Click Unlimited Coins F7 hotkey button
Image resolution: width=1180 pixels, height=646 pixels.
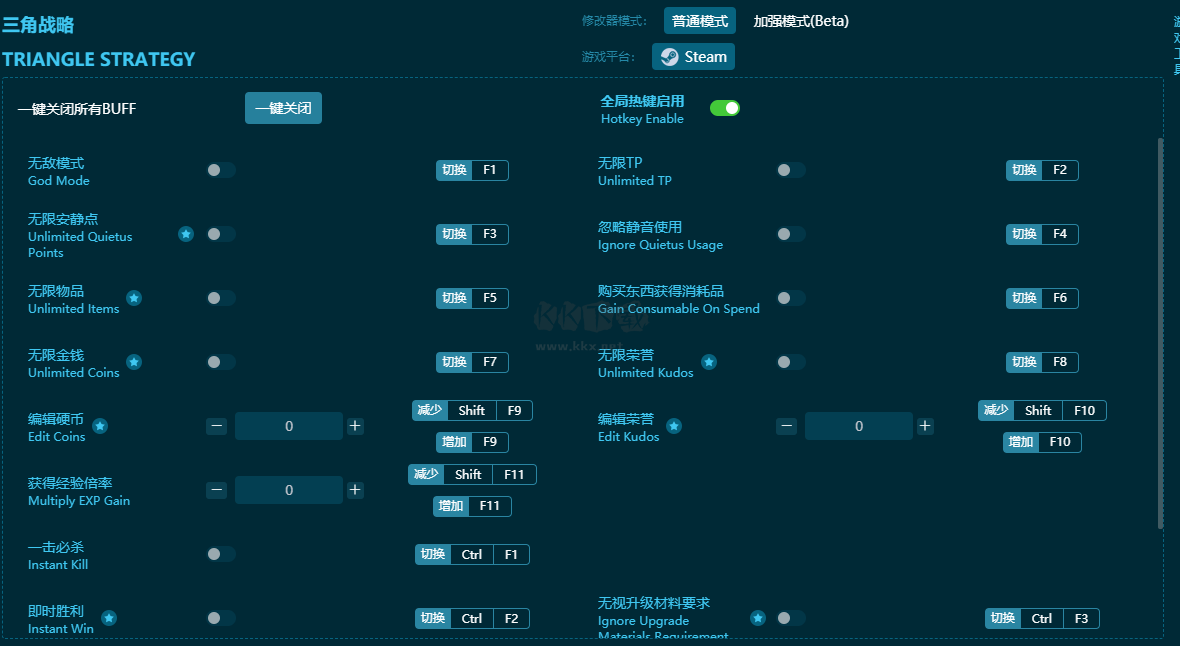(473, 362)
